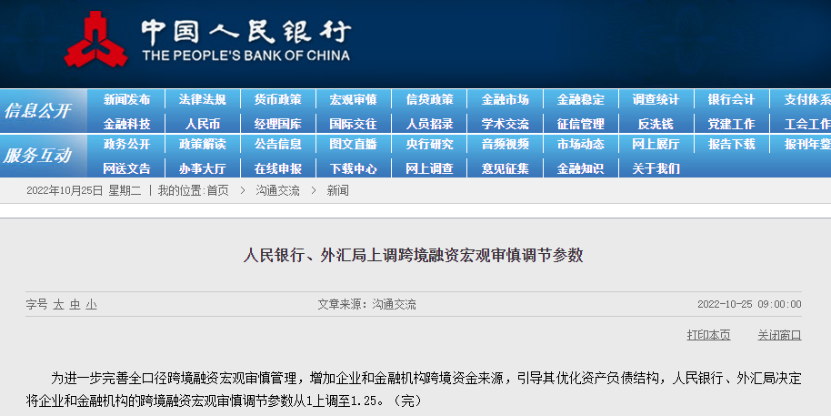Open the 新闻发布 navigation menu
This screenshot has height=416, width=831.
pos(127,100)
